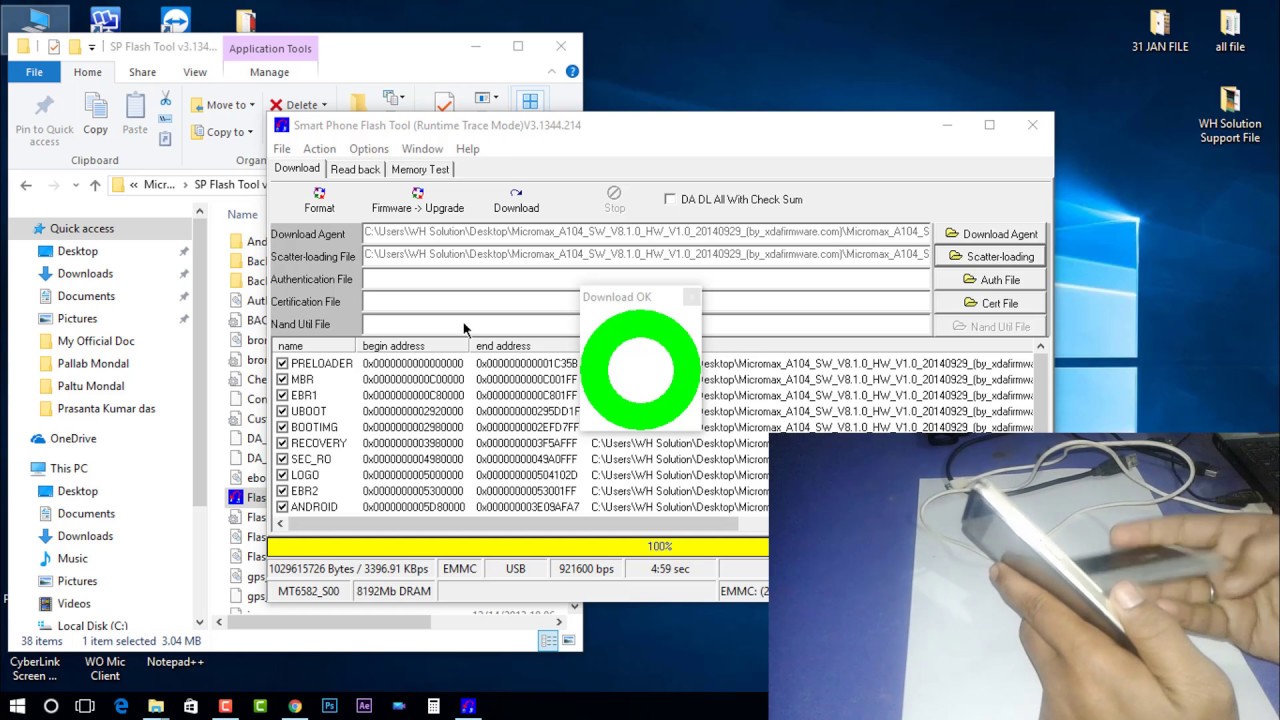Image resolution: width=1280 pixels, height=720 pixels.
Task: Go up one folder level in Explorer
Action: [95, 185]
